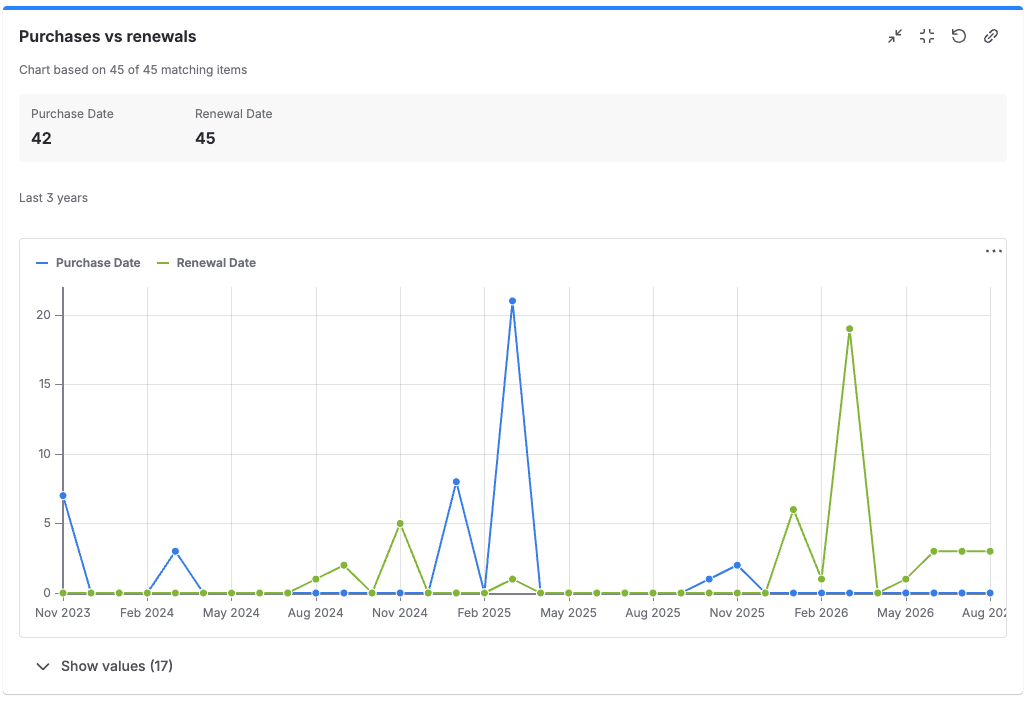Click the "Aug 2024" axis label

[315, 613]
